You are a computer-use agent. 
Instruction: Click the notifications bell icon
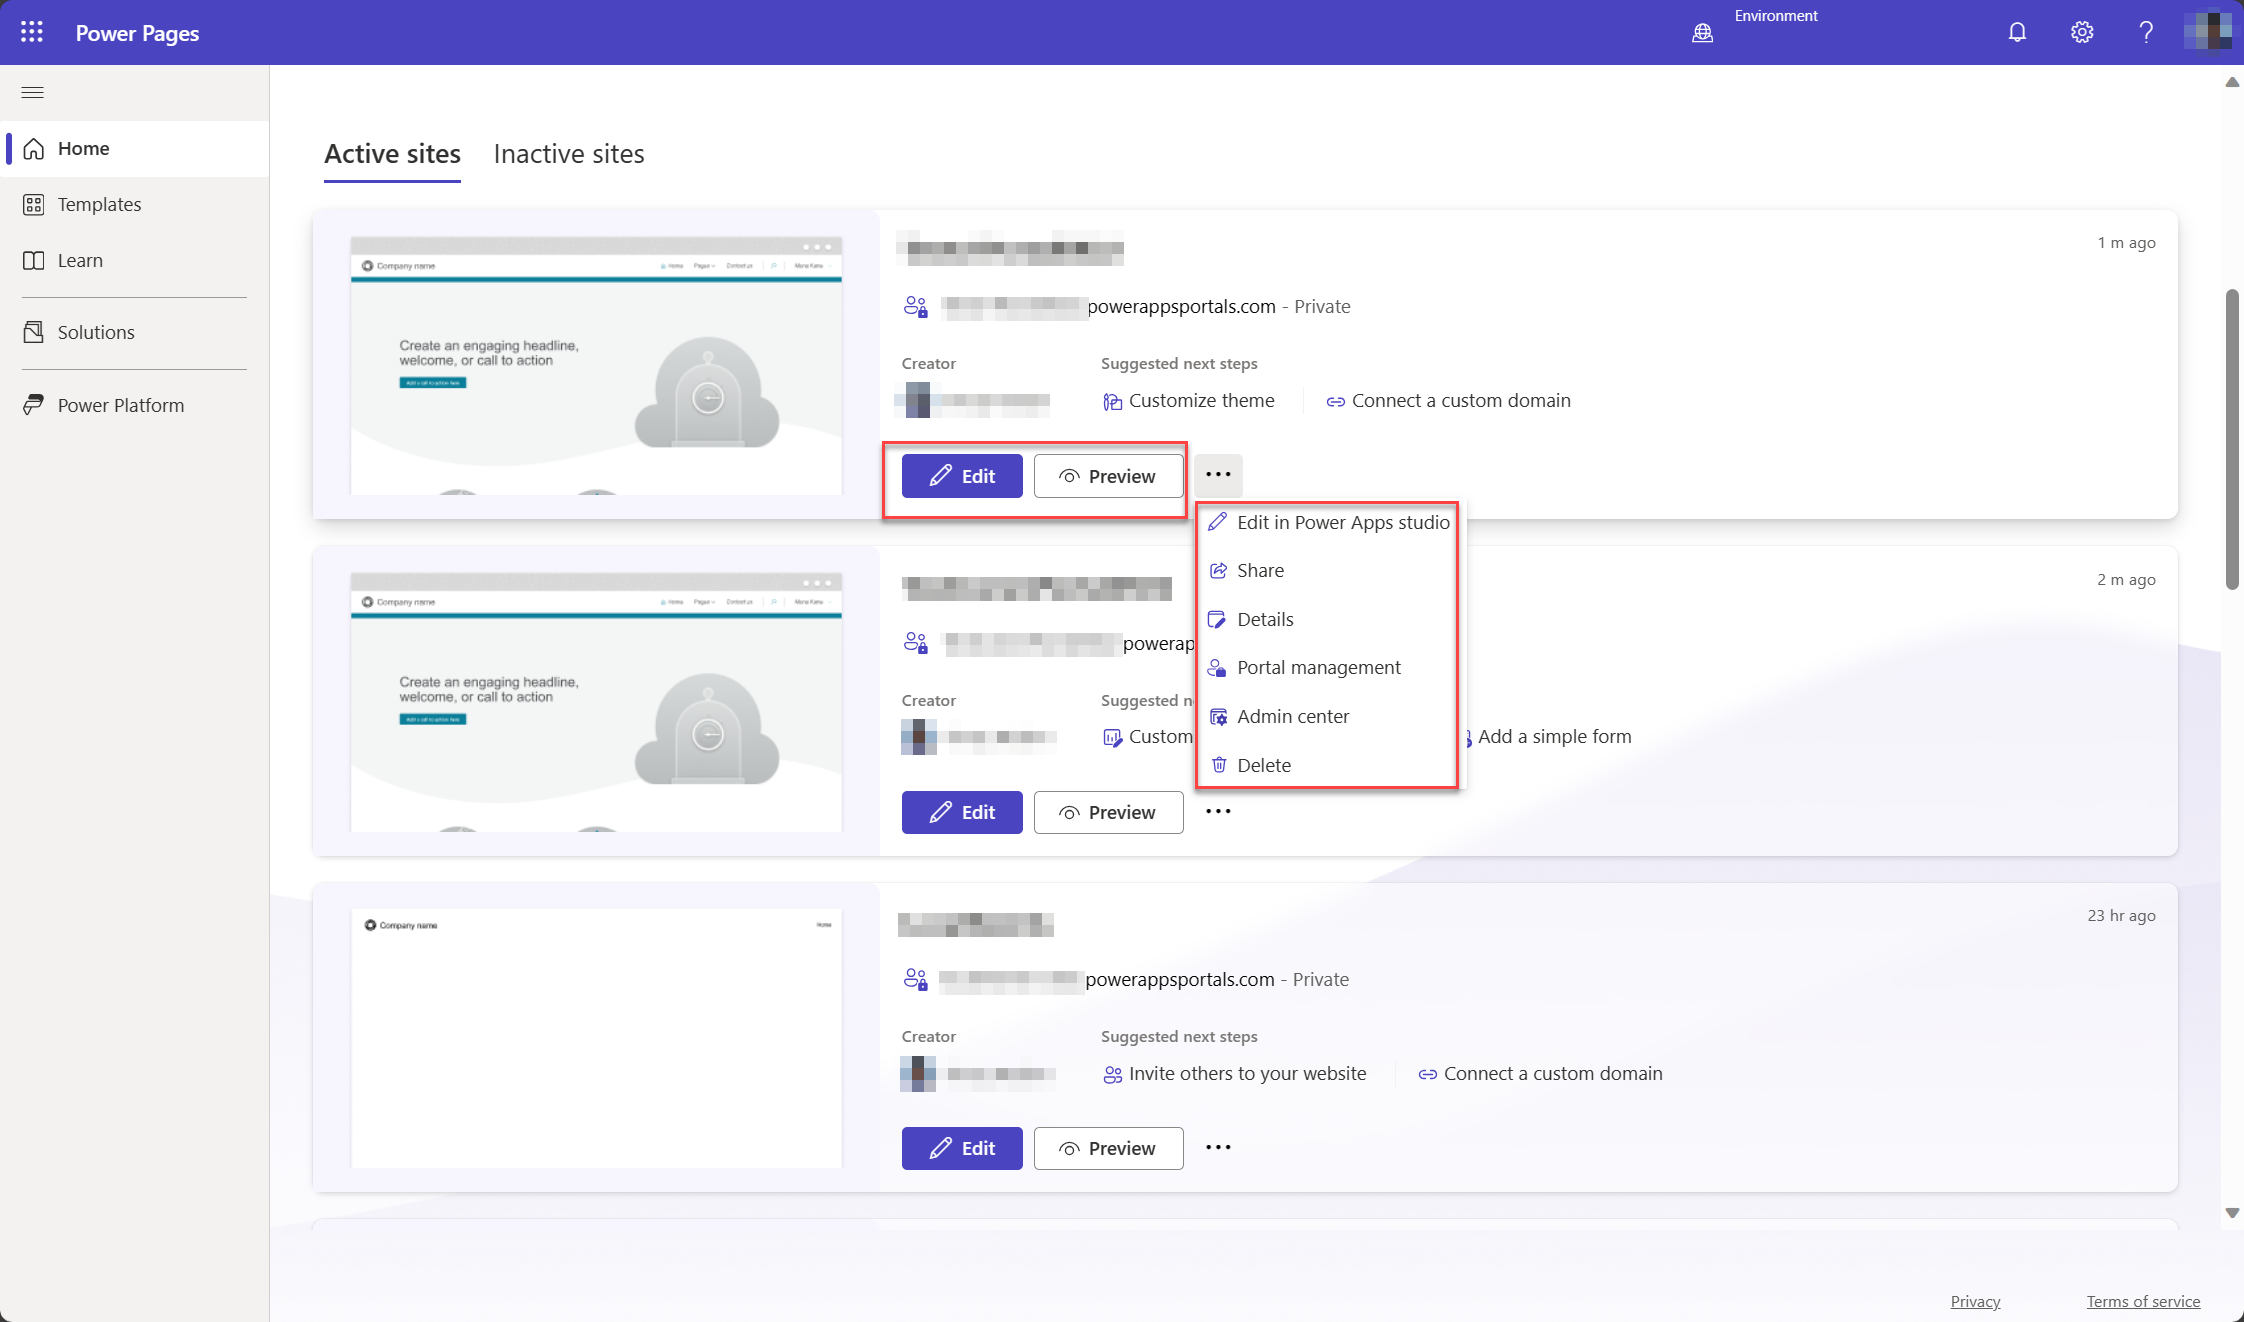pos(2016,31)
